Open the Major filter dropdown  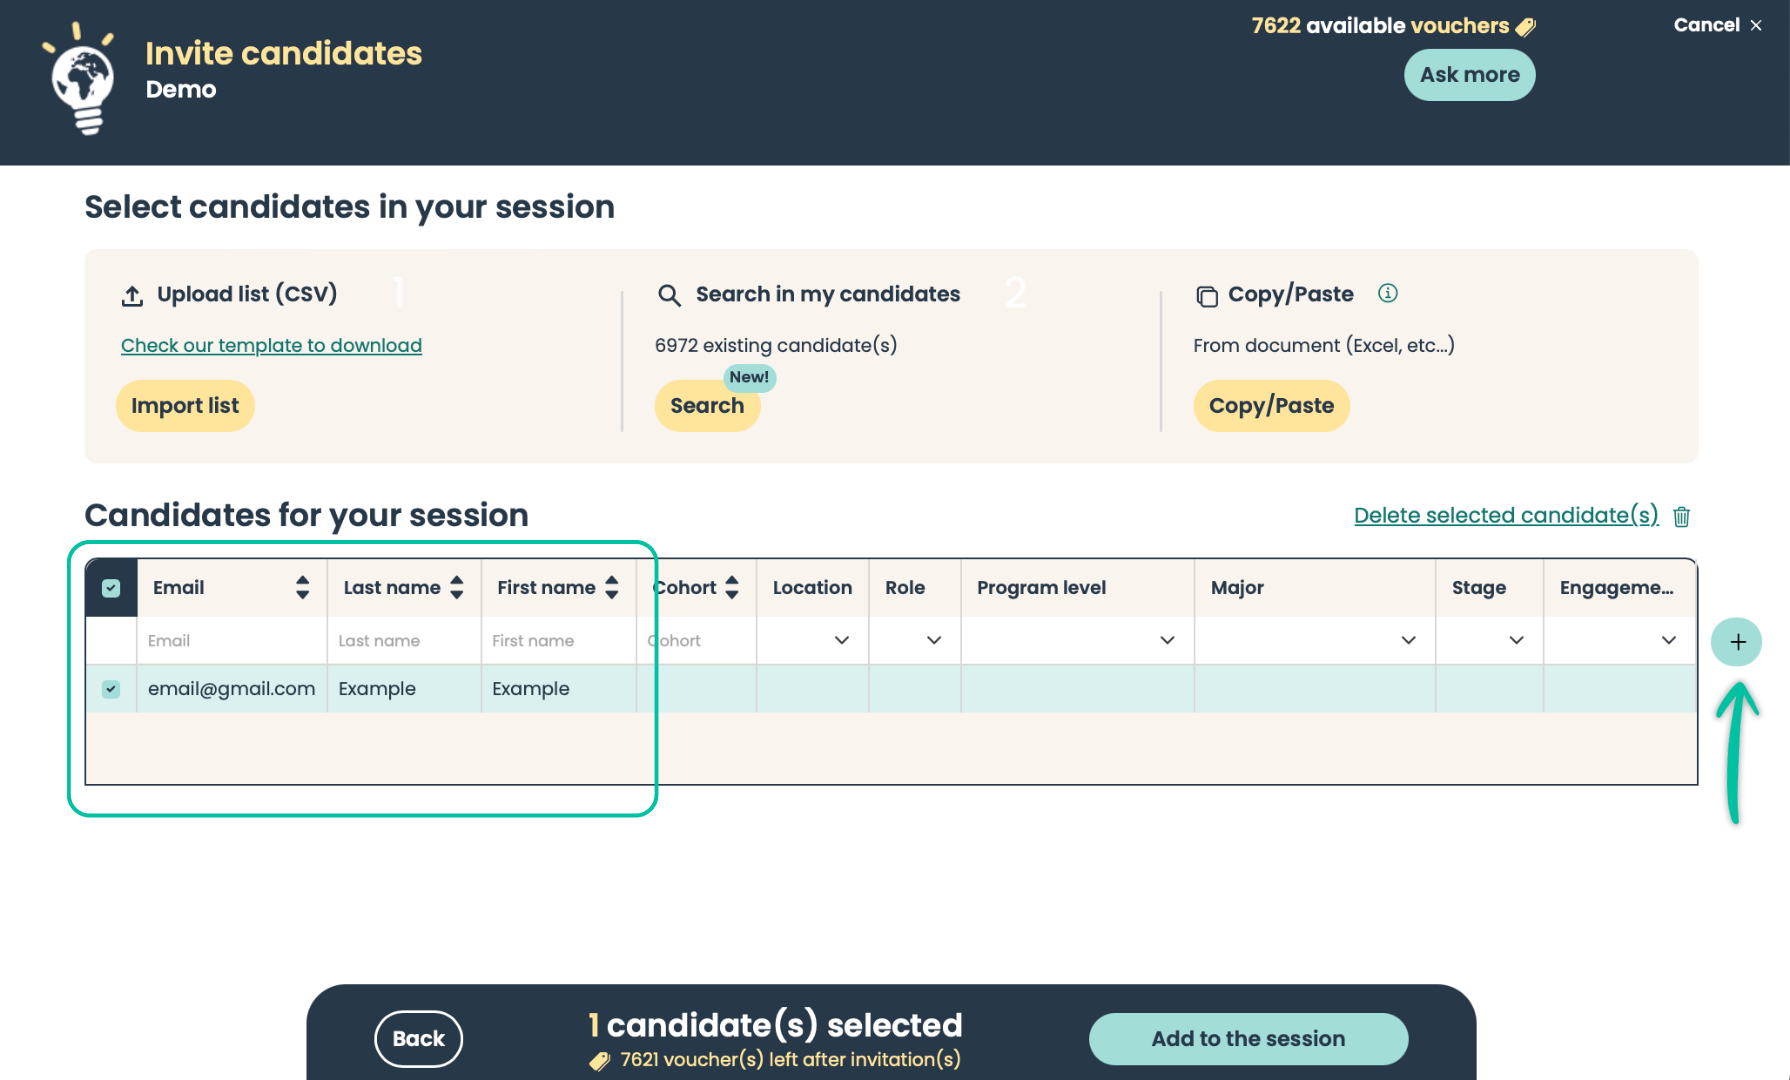tap(1408, 641)
